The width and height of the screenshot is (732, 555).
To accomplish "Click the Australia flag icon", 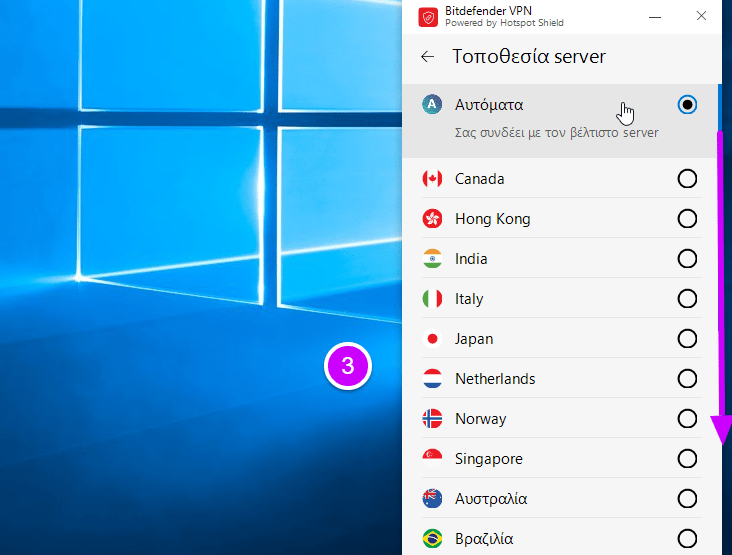I will (432, 499).
